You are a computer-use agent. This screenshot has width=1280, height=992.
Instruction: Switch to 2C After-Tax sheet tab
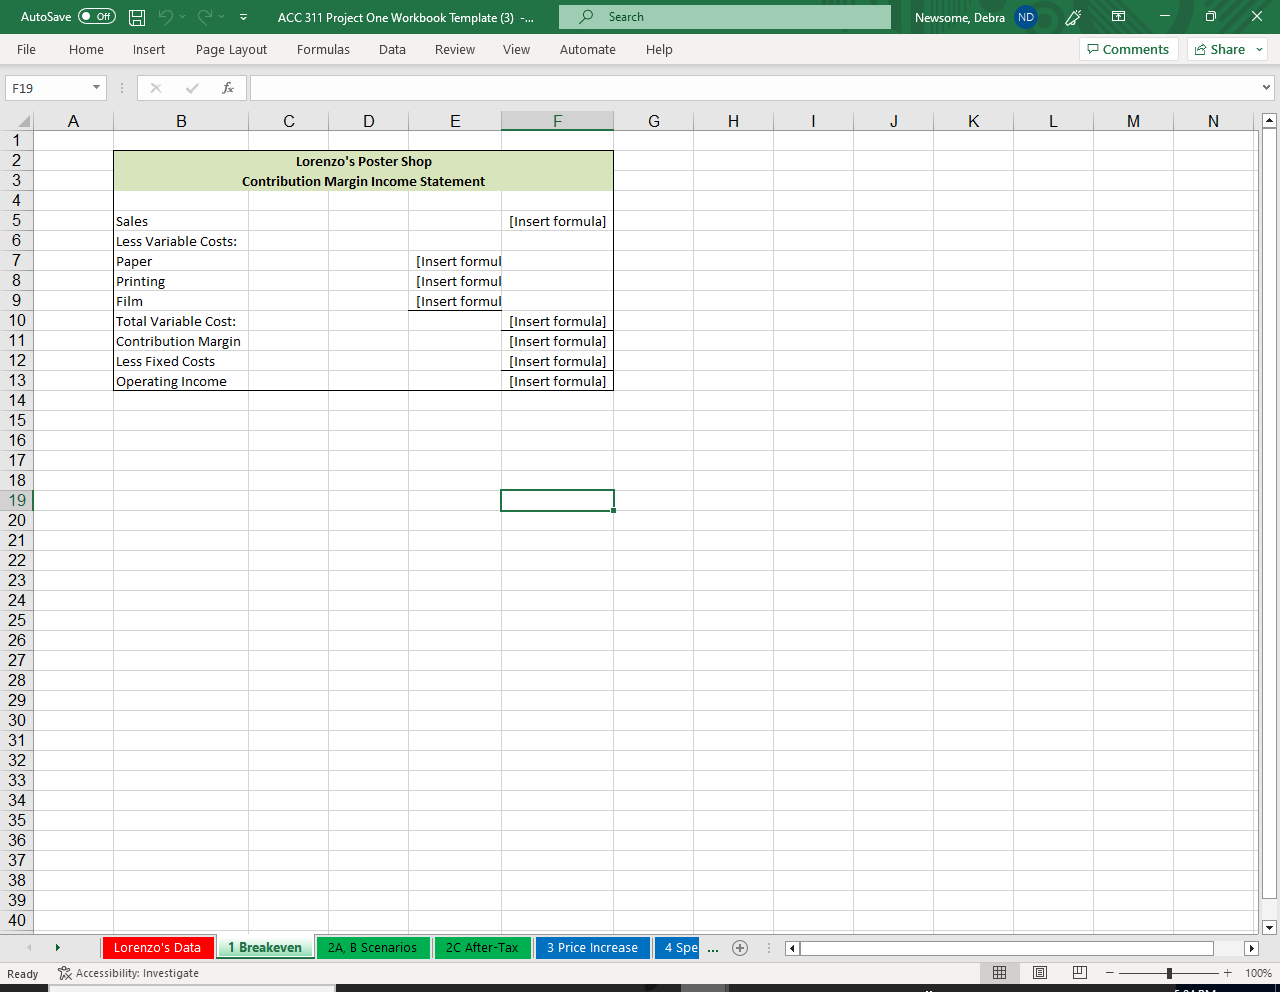click(x=482, y=947)
